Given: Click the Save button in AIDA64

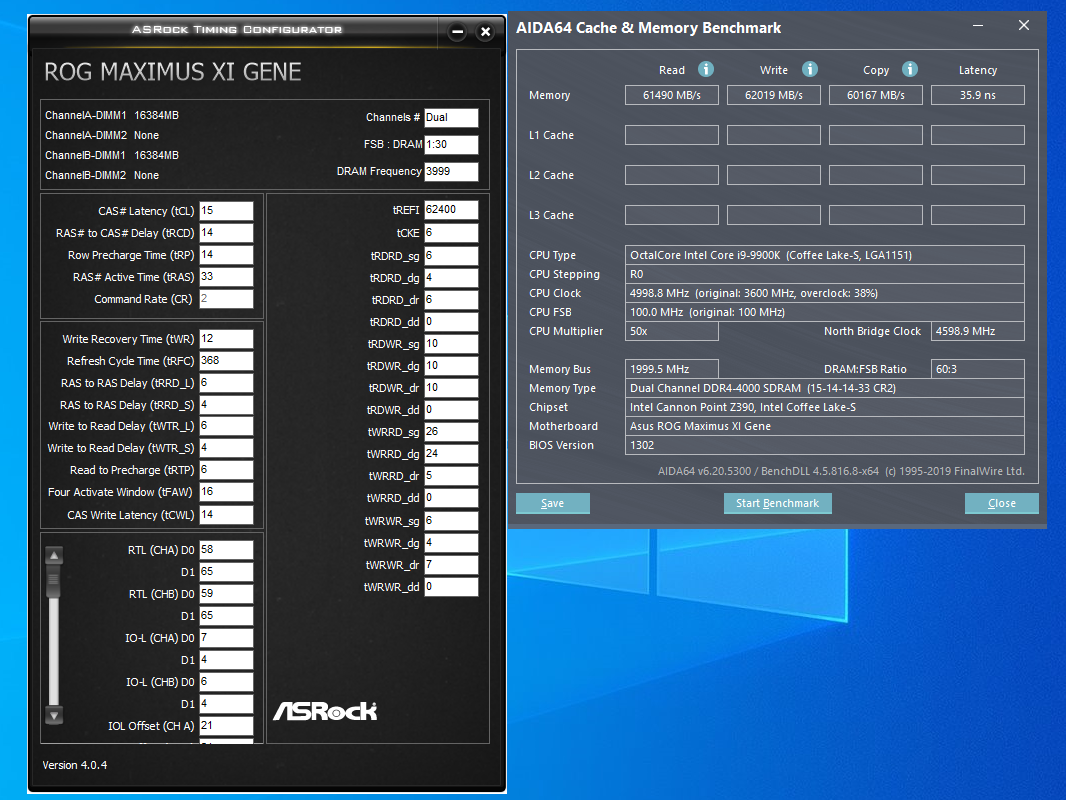Looking at the screenshot, I should coord(553,503).
